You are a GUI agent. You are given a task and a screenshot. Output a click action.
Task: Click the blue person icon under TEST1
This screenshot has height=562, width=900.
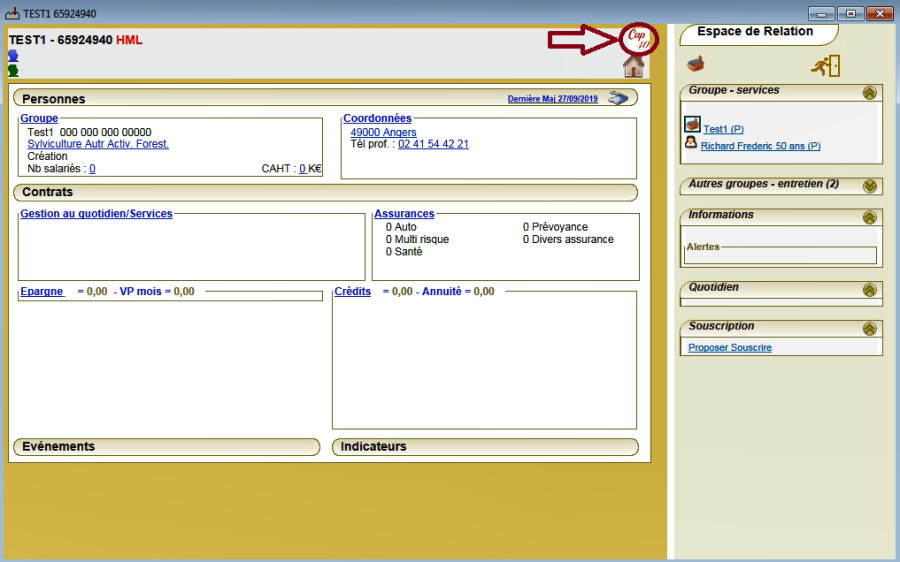(13, 57)
